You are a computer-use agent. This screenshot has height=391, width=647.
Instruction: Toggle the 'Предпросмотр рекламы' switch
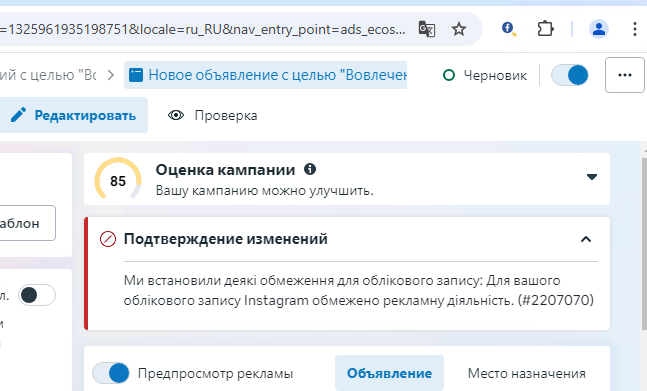(111, 373)
